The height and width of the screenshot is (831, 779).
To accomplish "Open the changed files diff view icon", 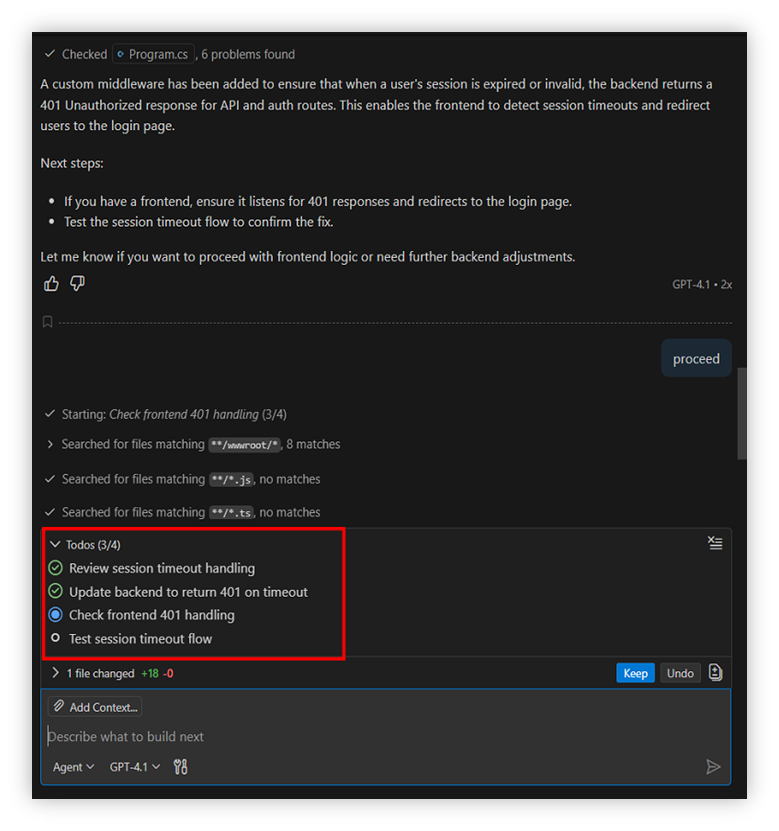I will click(715, 673).
